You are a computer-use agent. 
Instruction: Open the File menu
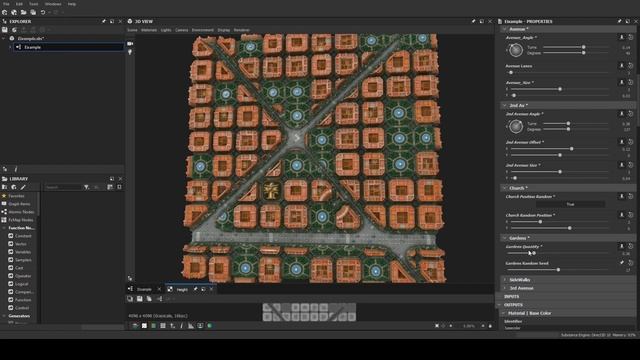(x=6, y=4)
